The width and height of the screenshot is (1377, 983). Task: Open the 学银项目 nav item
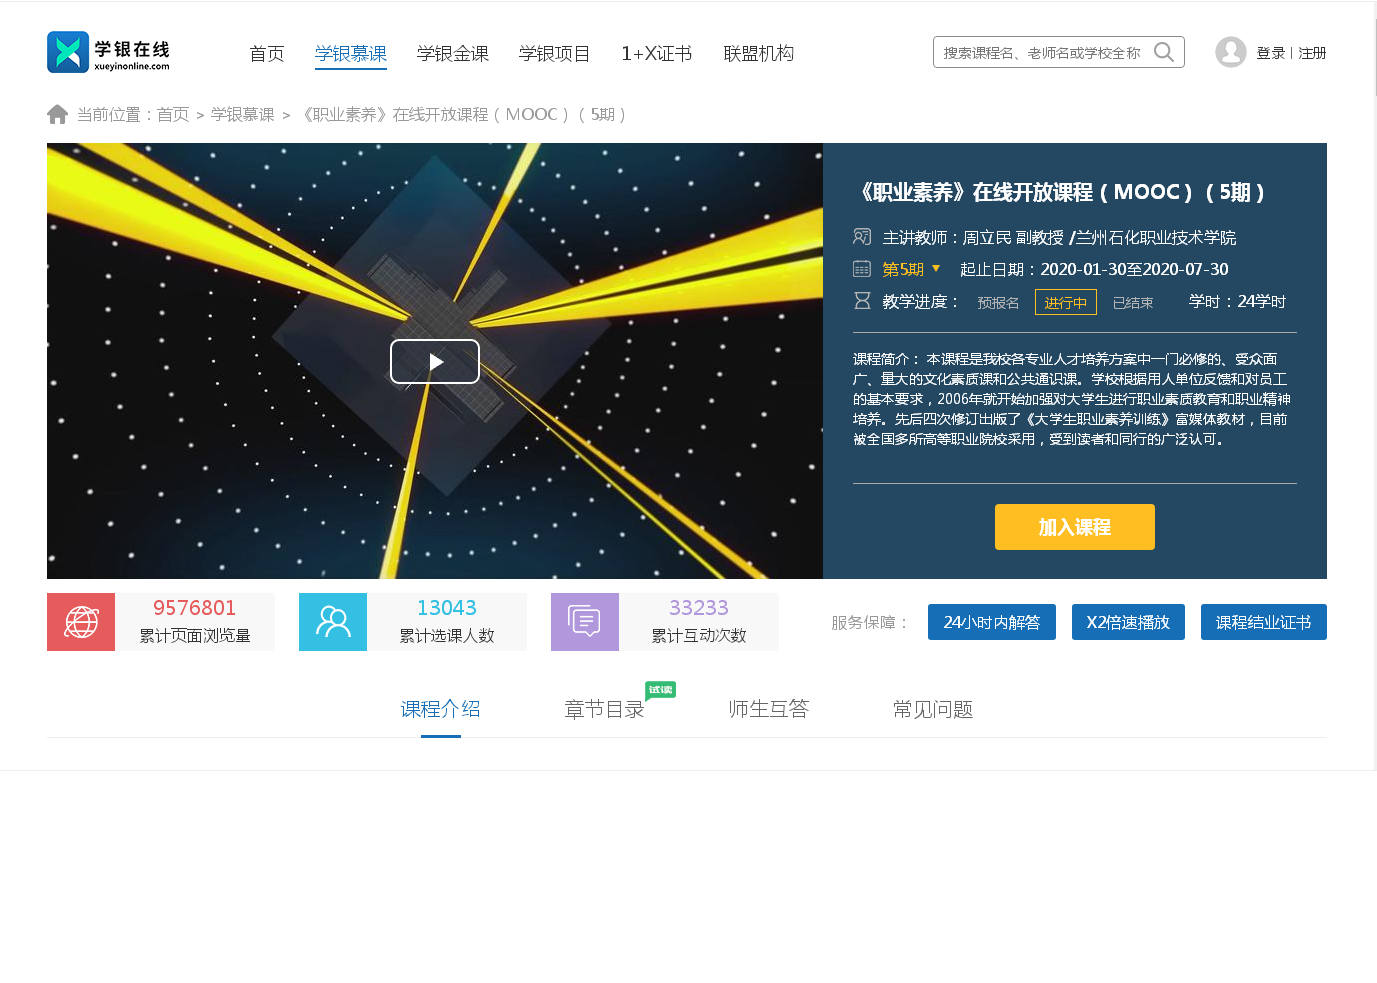click(x=555, y=53)
